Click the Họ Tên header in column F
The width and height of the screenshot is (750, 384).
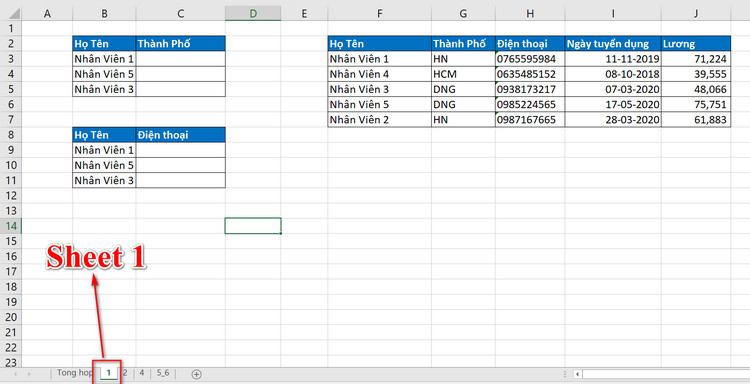tap(379, 44)
